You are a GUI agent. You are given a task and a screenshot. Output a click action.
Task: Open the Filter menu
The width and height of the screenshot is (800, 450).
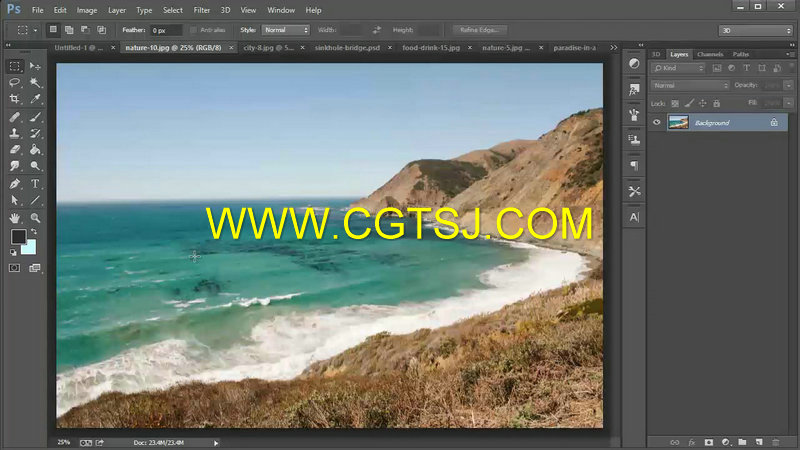202,10
